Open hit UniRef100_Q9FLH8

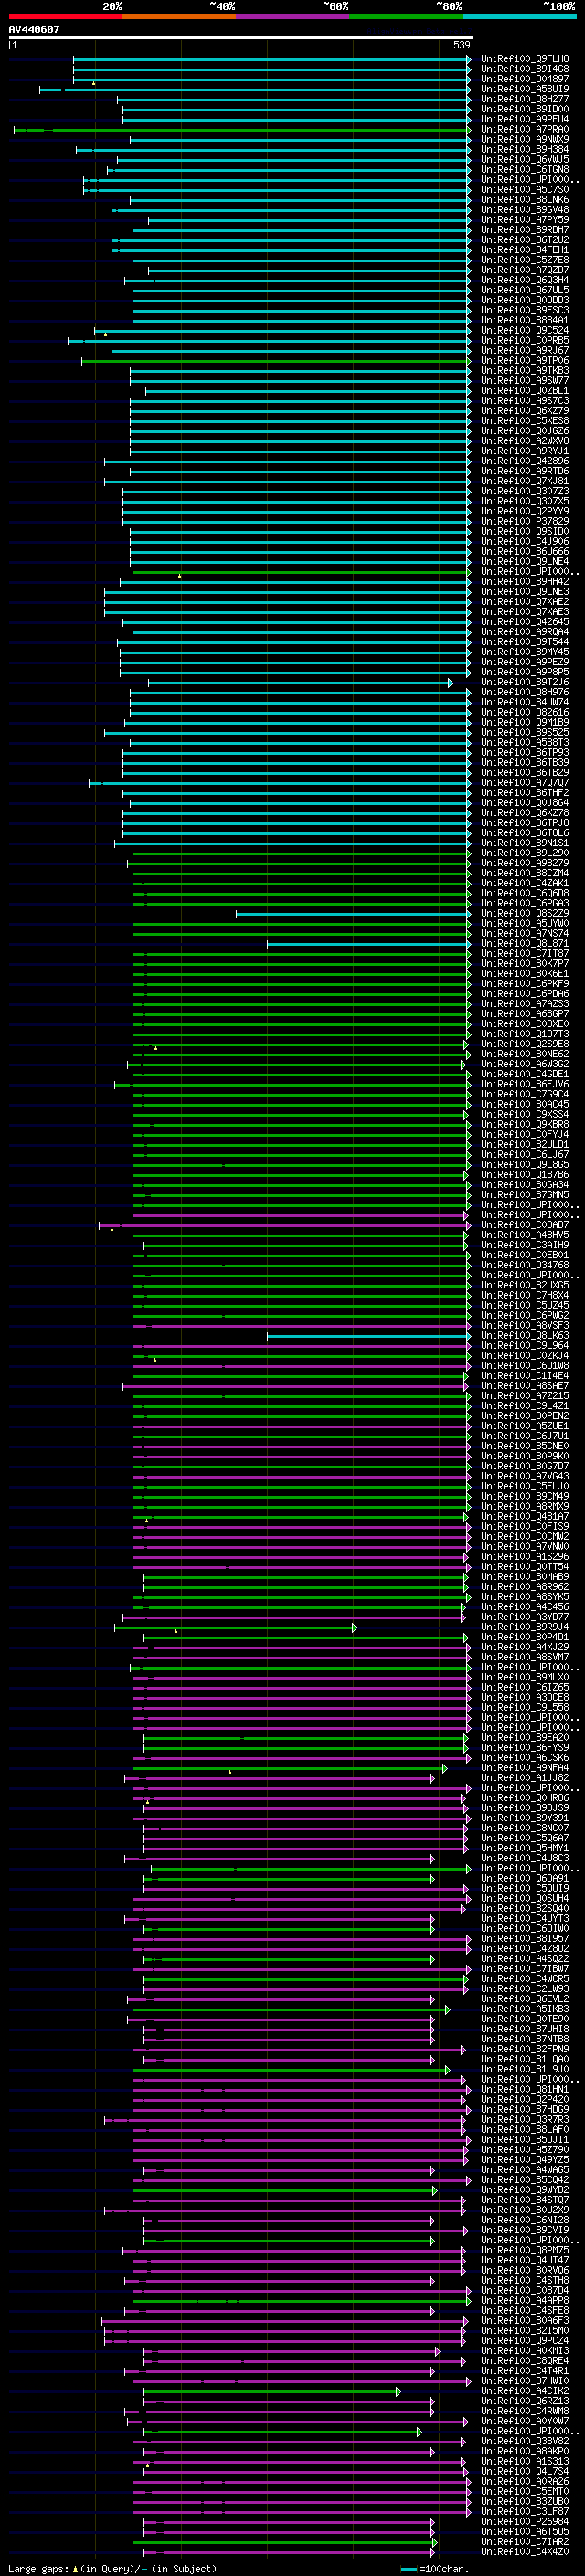click(524, 59)
